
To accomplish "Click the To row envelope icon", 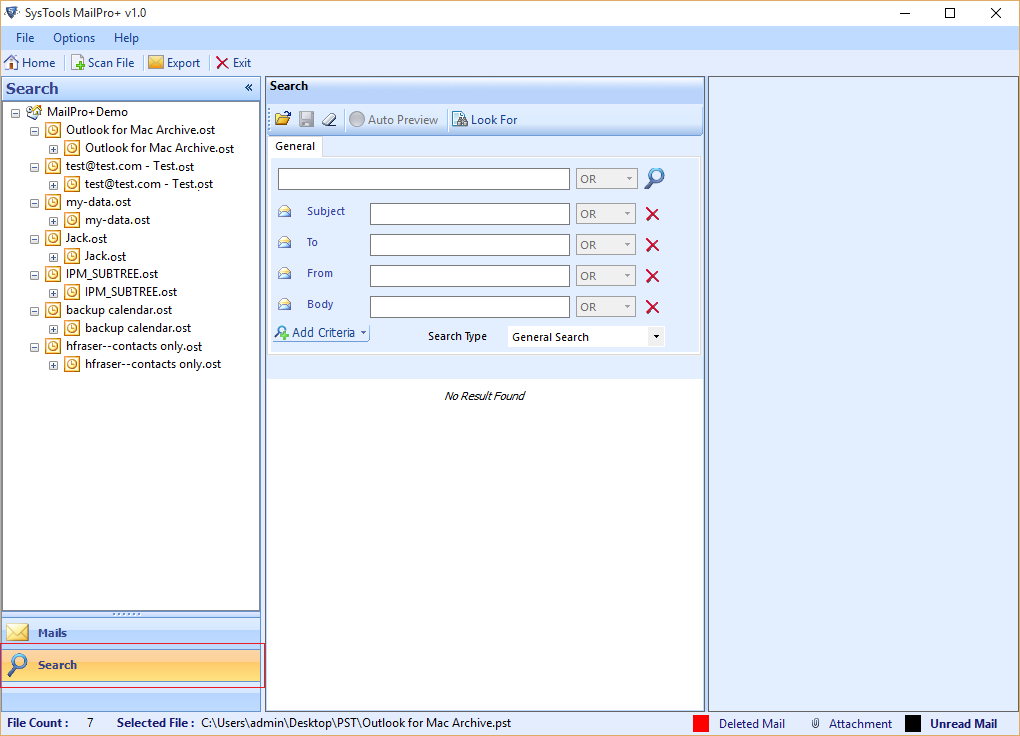I will (x=285, y=242).
